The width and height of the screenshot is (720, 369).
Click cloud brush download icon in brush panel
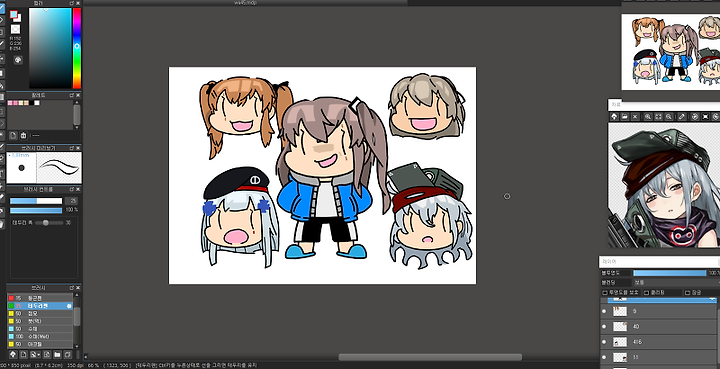13,354
